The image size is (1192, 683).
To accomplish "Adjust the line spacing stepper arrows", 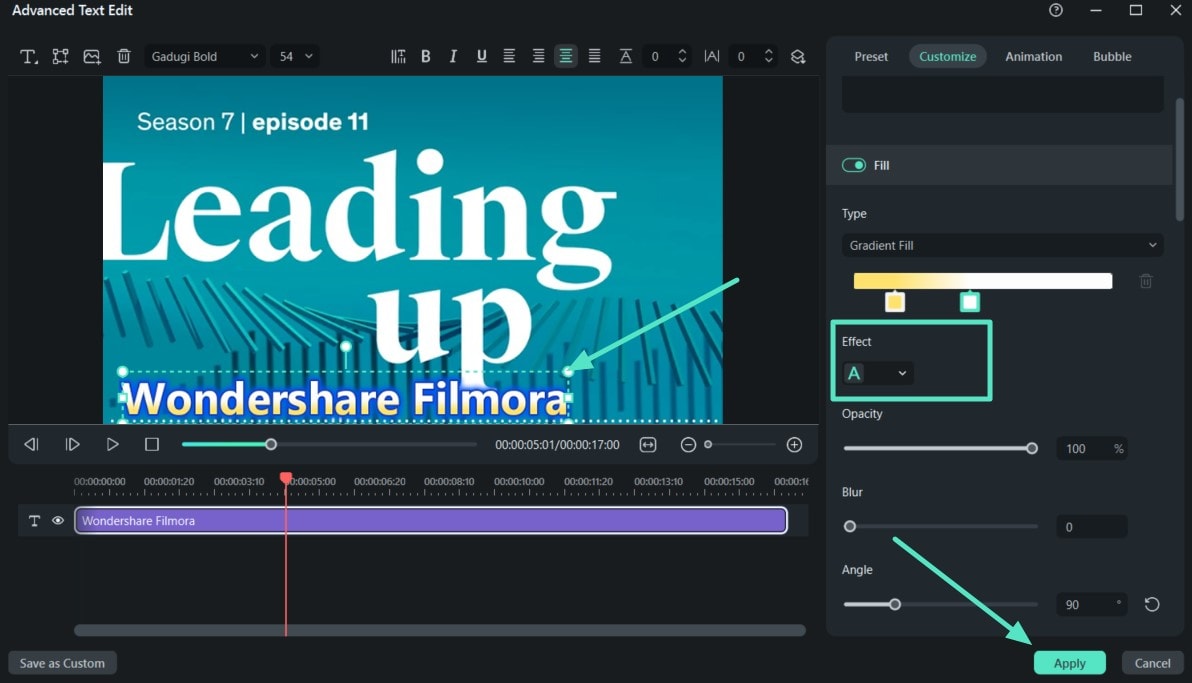I will click(682, 56).
